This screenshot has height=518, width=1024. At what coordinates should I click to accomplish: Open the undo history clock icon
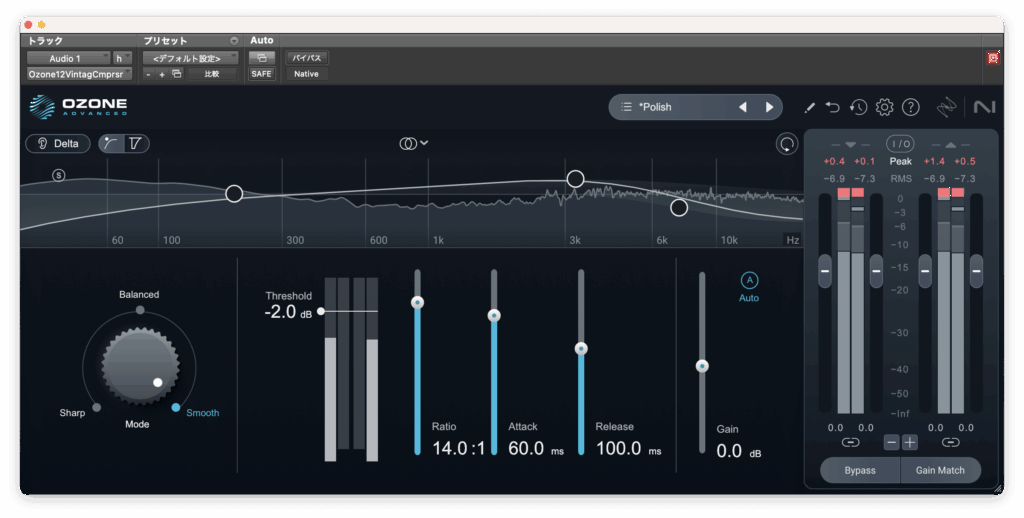pyautogui.click(x=858, y=107)
